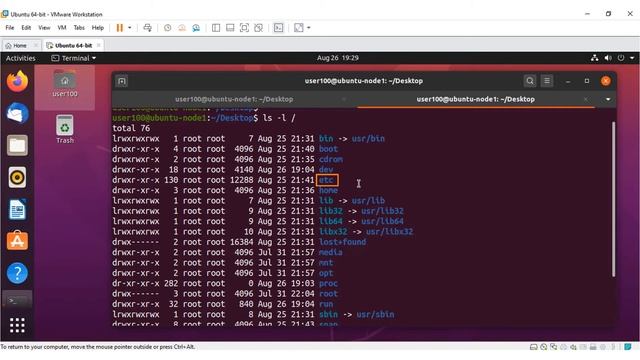Switch to the first terminal tab
Image resolution: width=640 pixels, height=360 pixels.
pyautogui.click(x=234, y=99)
